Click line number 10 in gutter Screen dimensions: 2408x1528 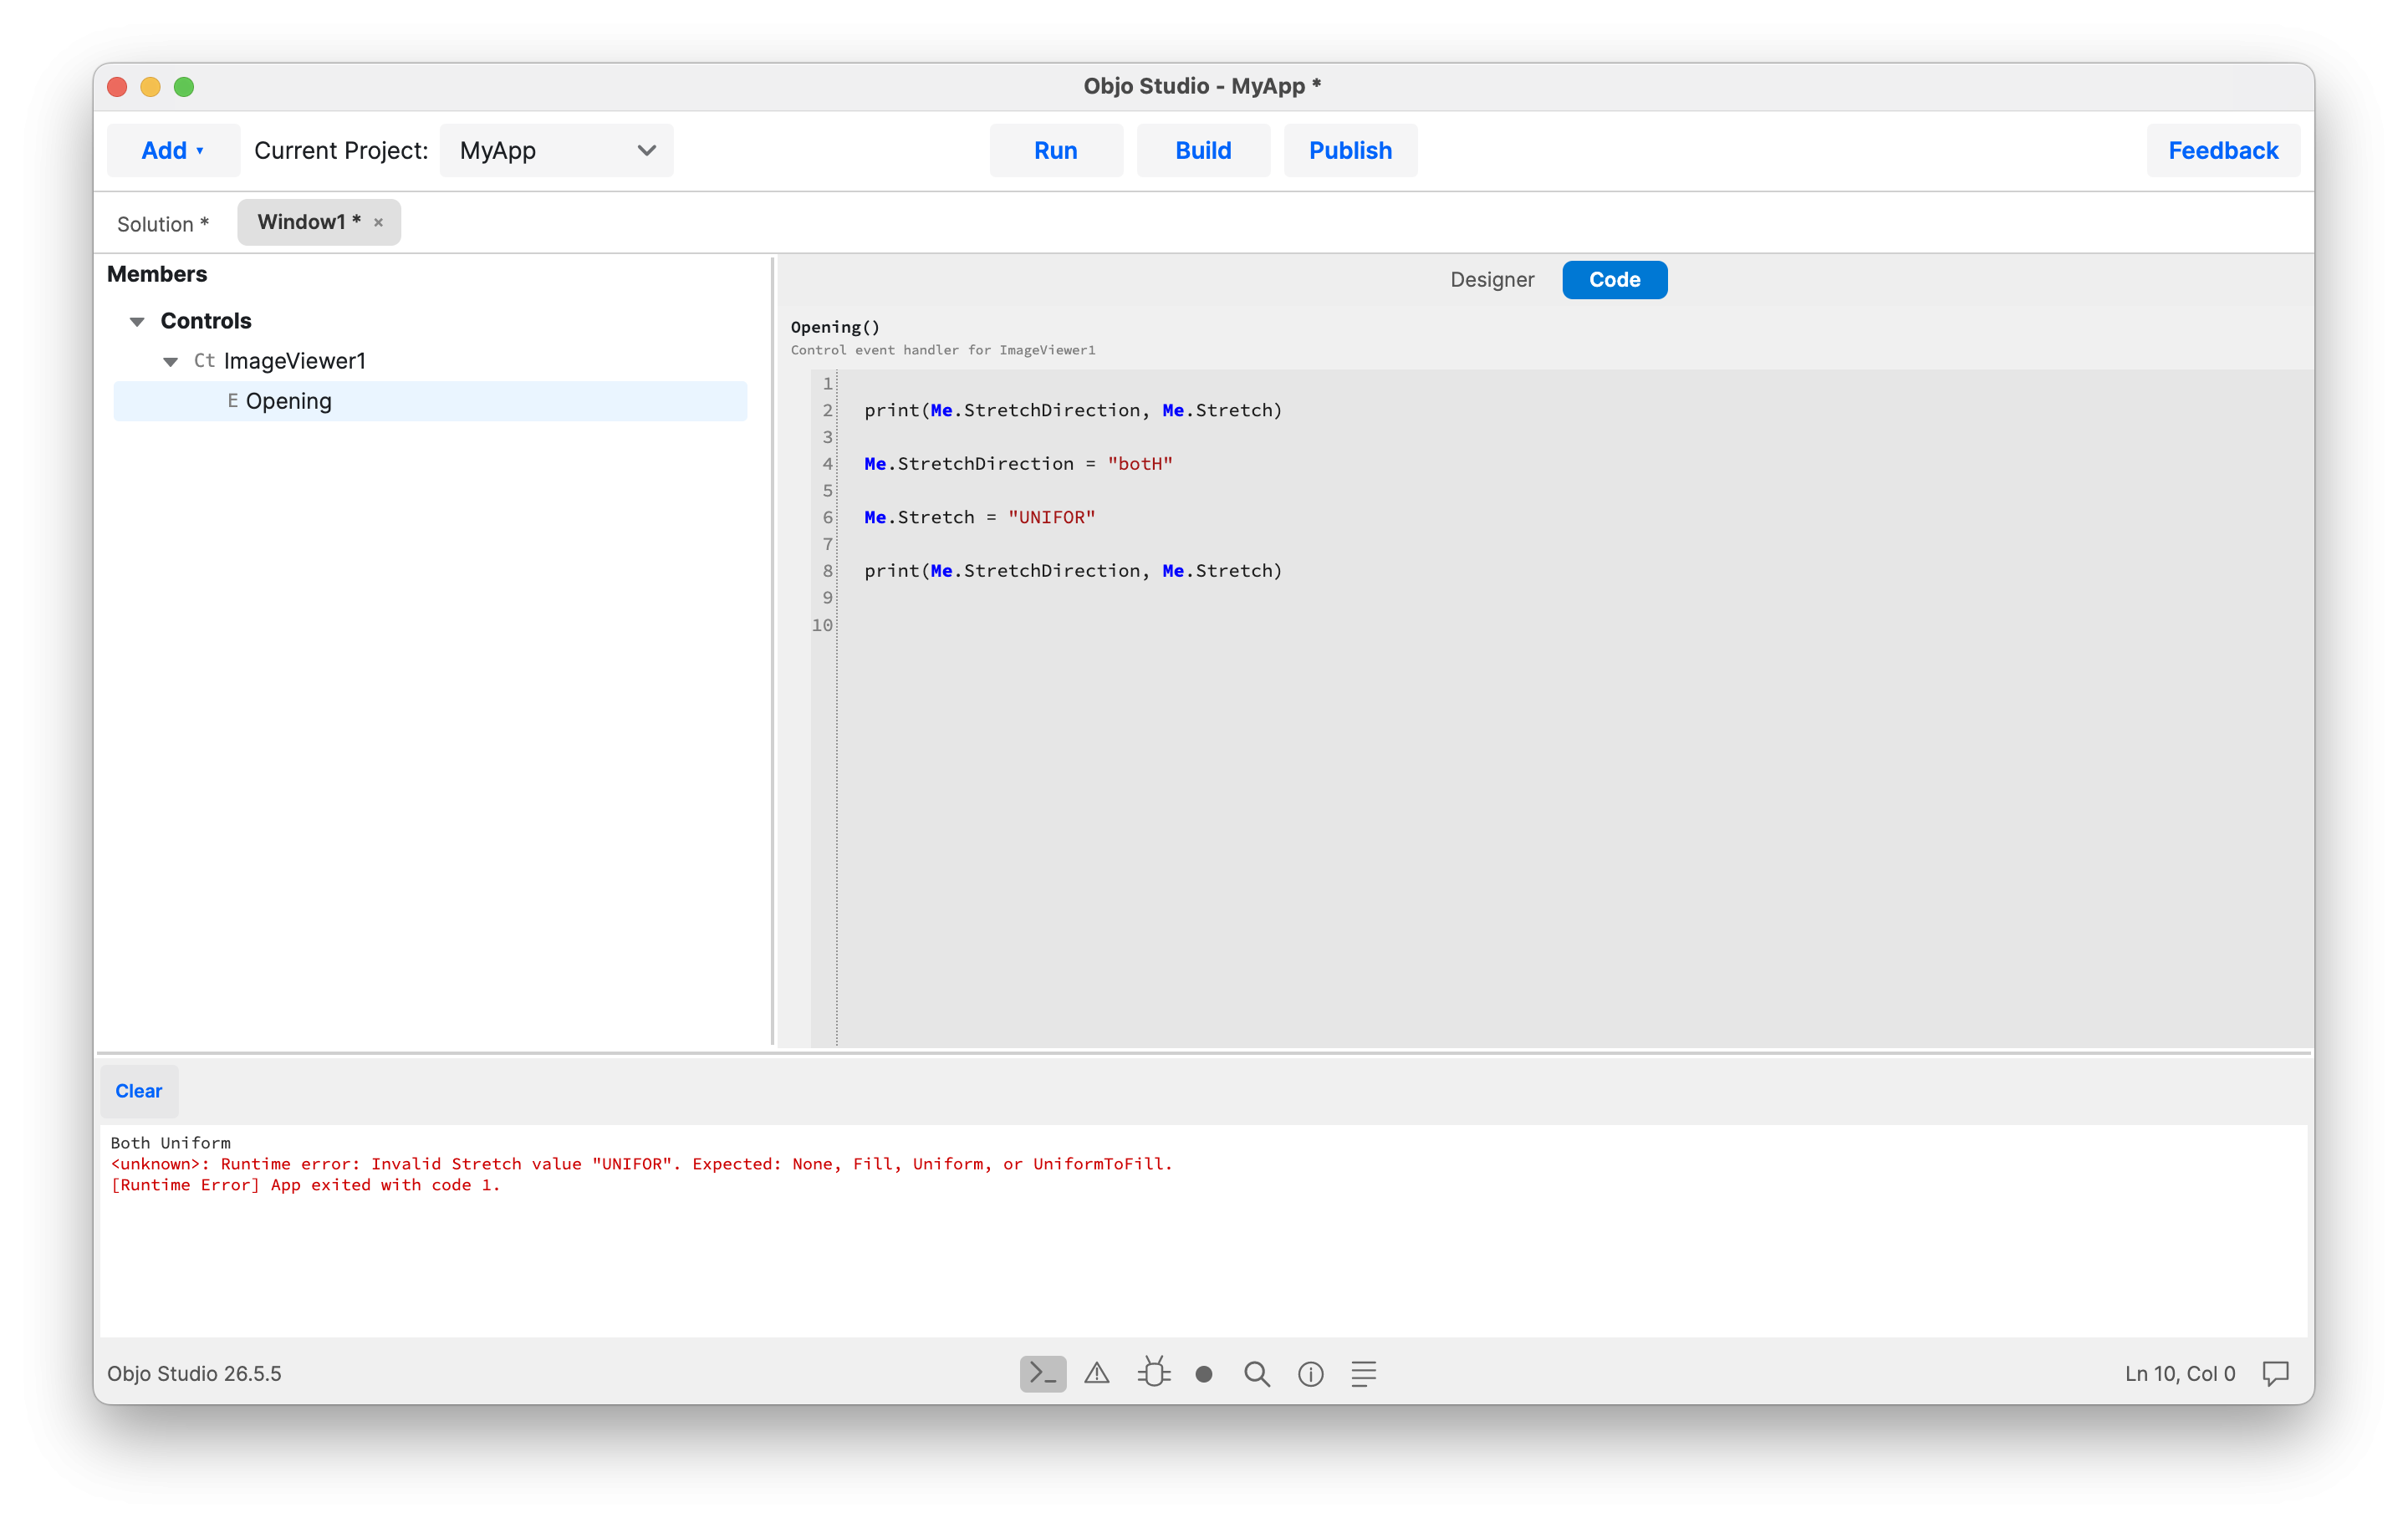[821, 624]
